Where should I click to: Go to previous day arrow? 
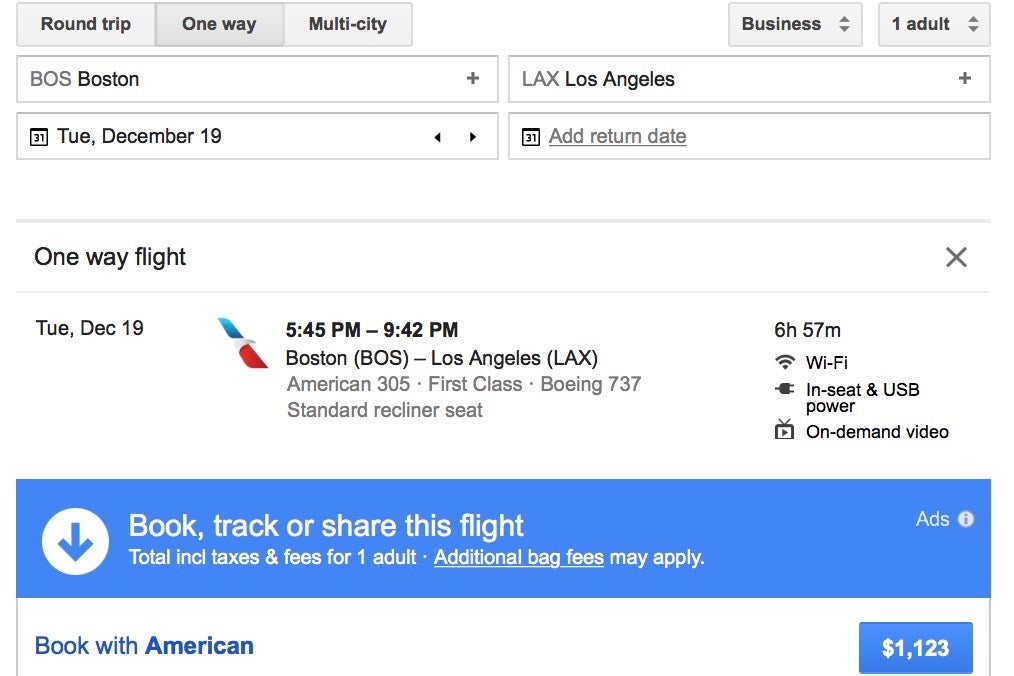coord(438,137)
